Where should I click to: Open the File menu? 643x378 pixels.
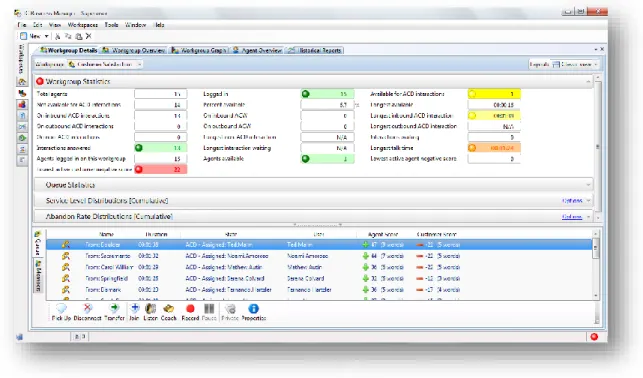[22, 25]
